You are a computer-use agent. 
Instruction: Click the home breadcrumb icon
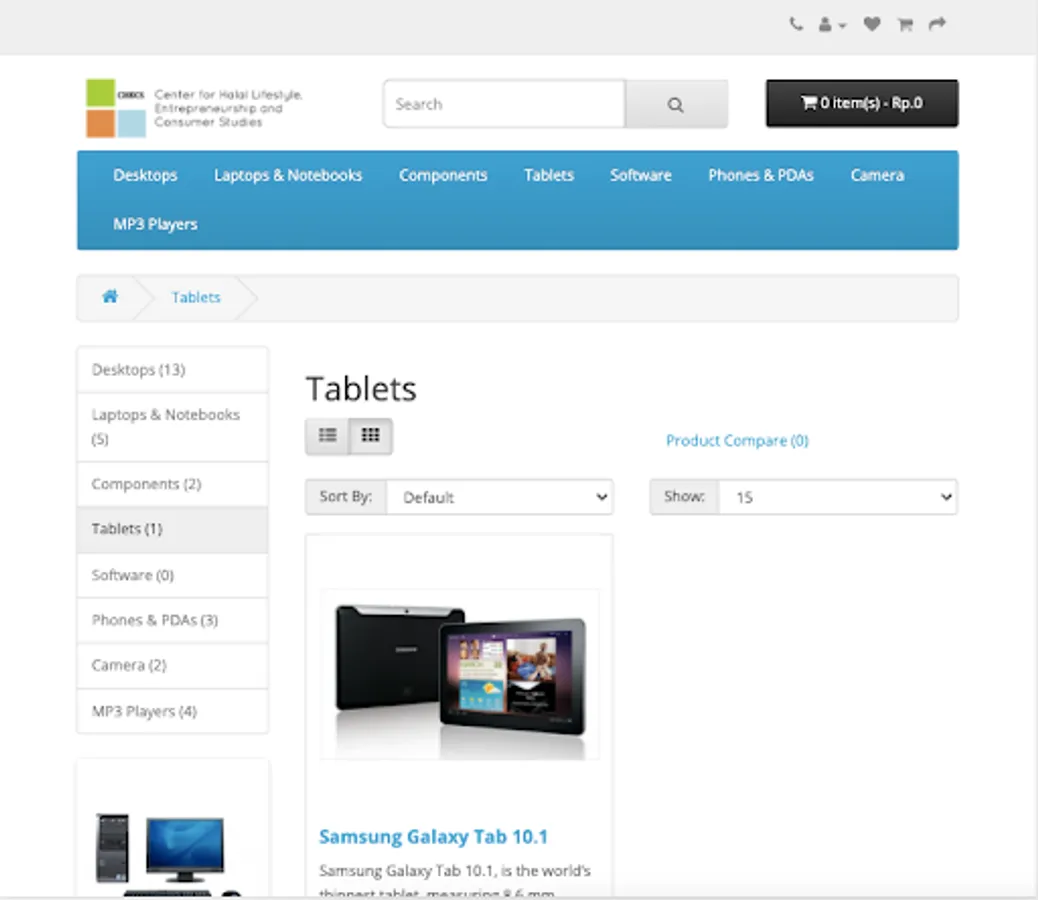[x=110, y=296]
